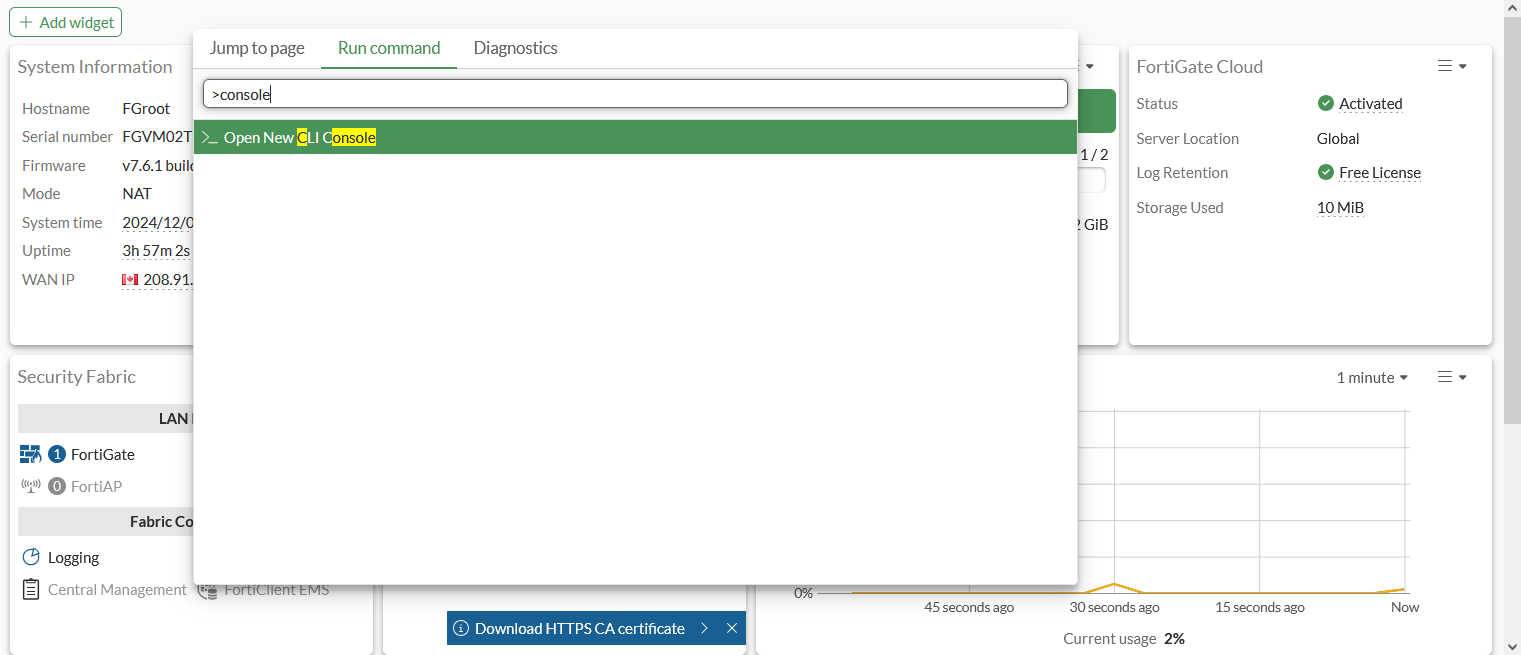Open the Diagnostics tab
The height and width of the screenshot is (655, 1521).
516,48
